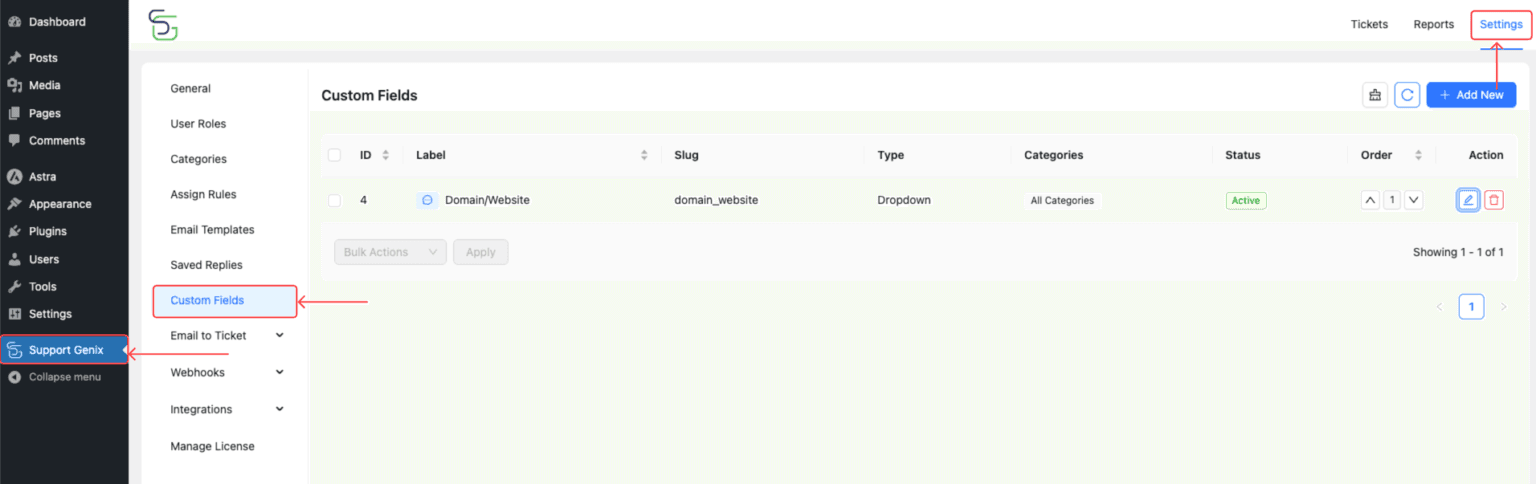Select Manage License menu item
1536x484 pixels.
point(212,446)
